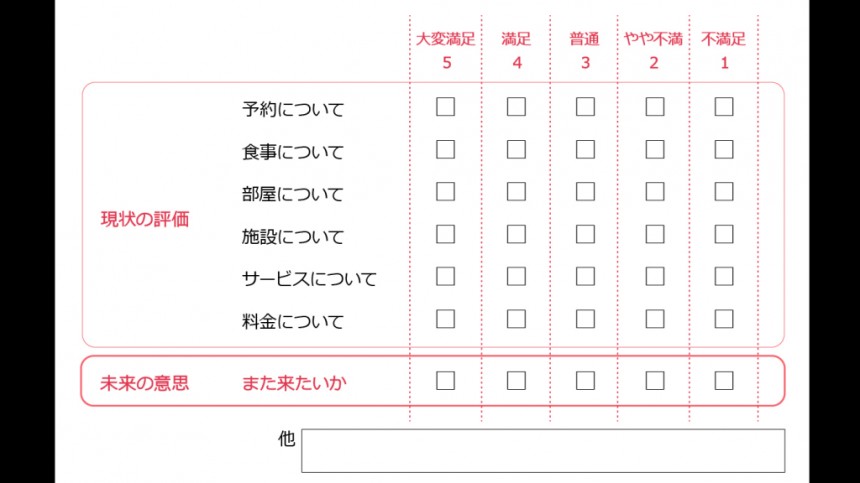Check 大変満足 box for また来たいか
The height and width of the screenshot is (483, 860).
445,380
